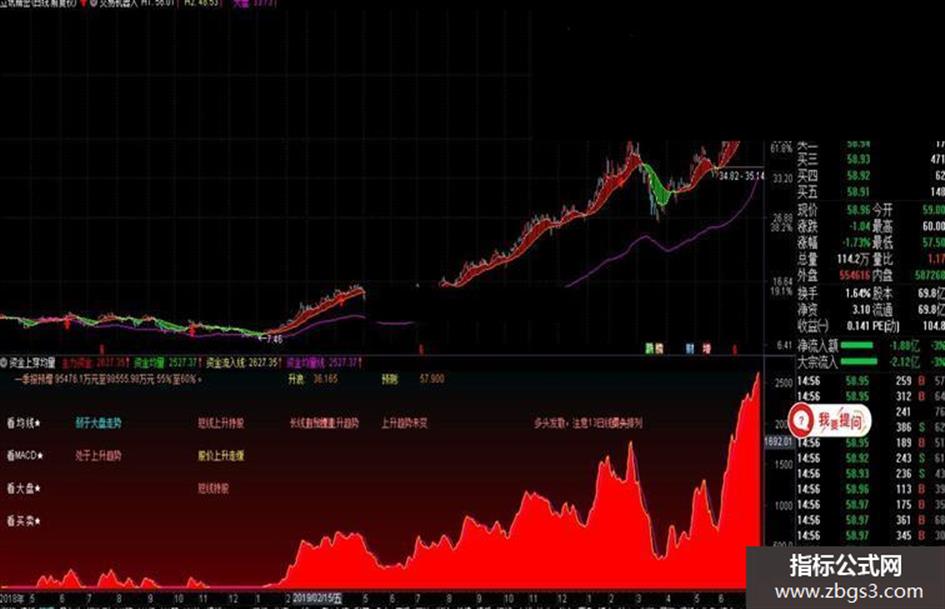The width and height of the screenshot is (945, 609).
Task: Click the tick row with volume 113
Action: coord(871,489)
